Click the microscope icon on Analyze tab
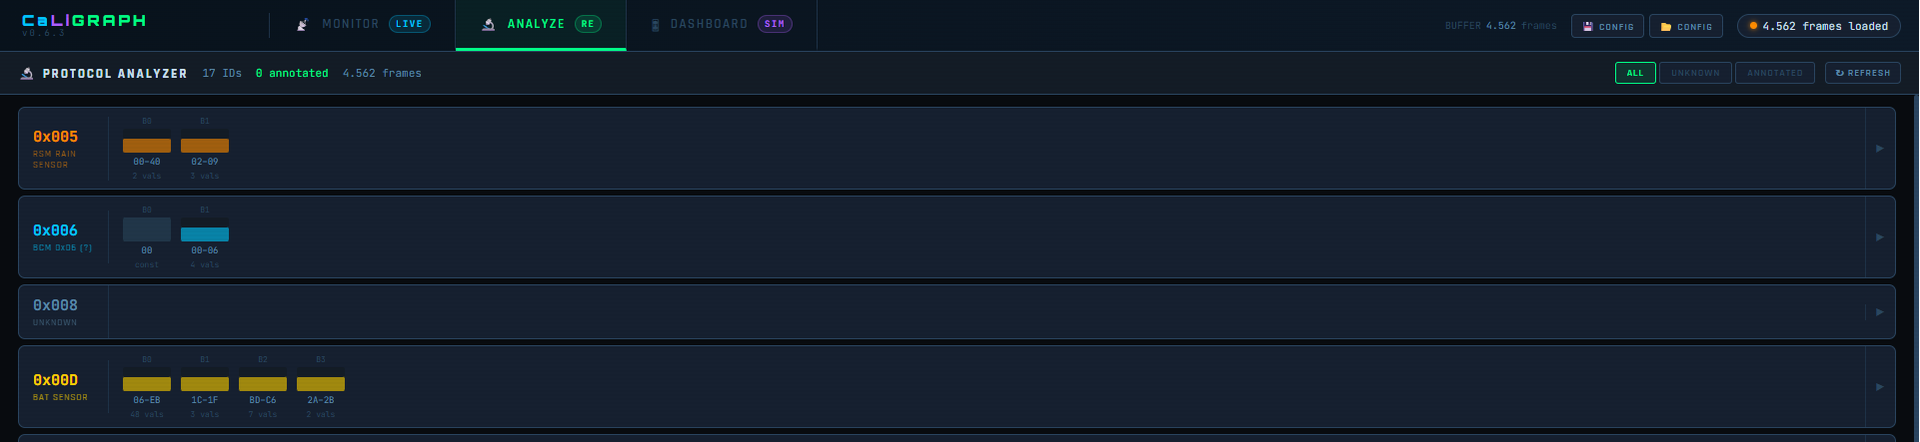The image size is (1920, 442). tap(488, 24)
